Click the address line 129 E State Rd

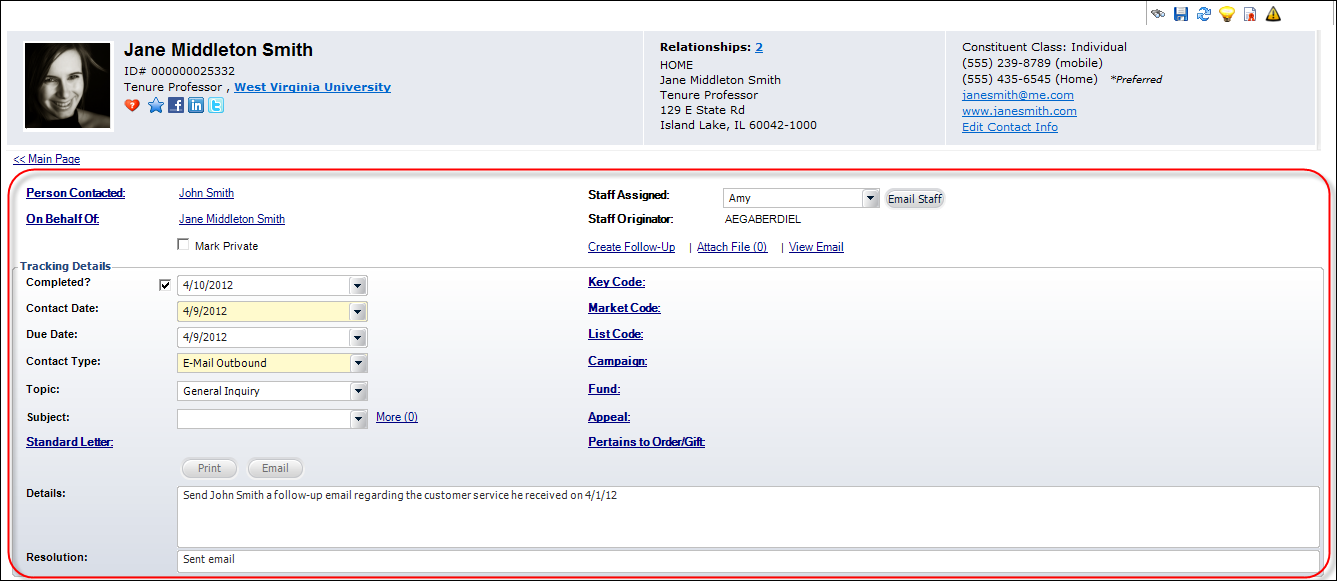pos(702,110)
